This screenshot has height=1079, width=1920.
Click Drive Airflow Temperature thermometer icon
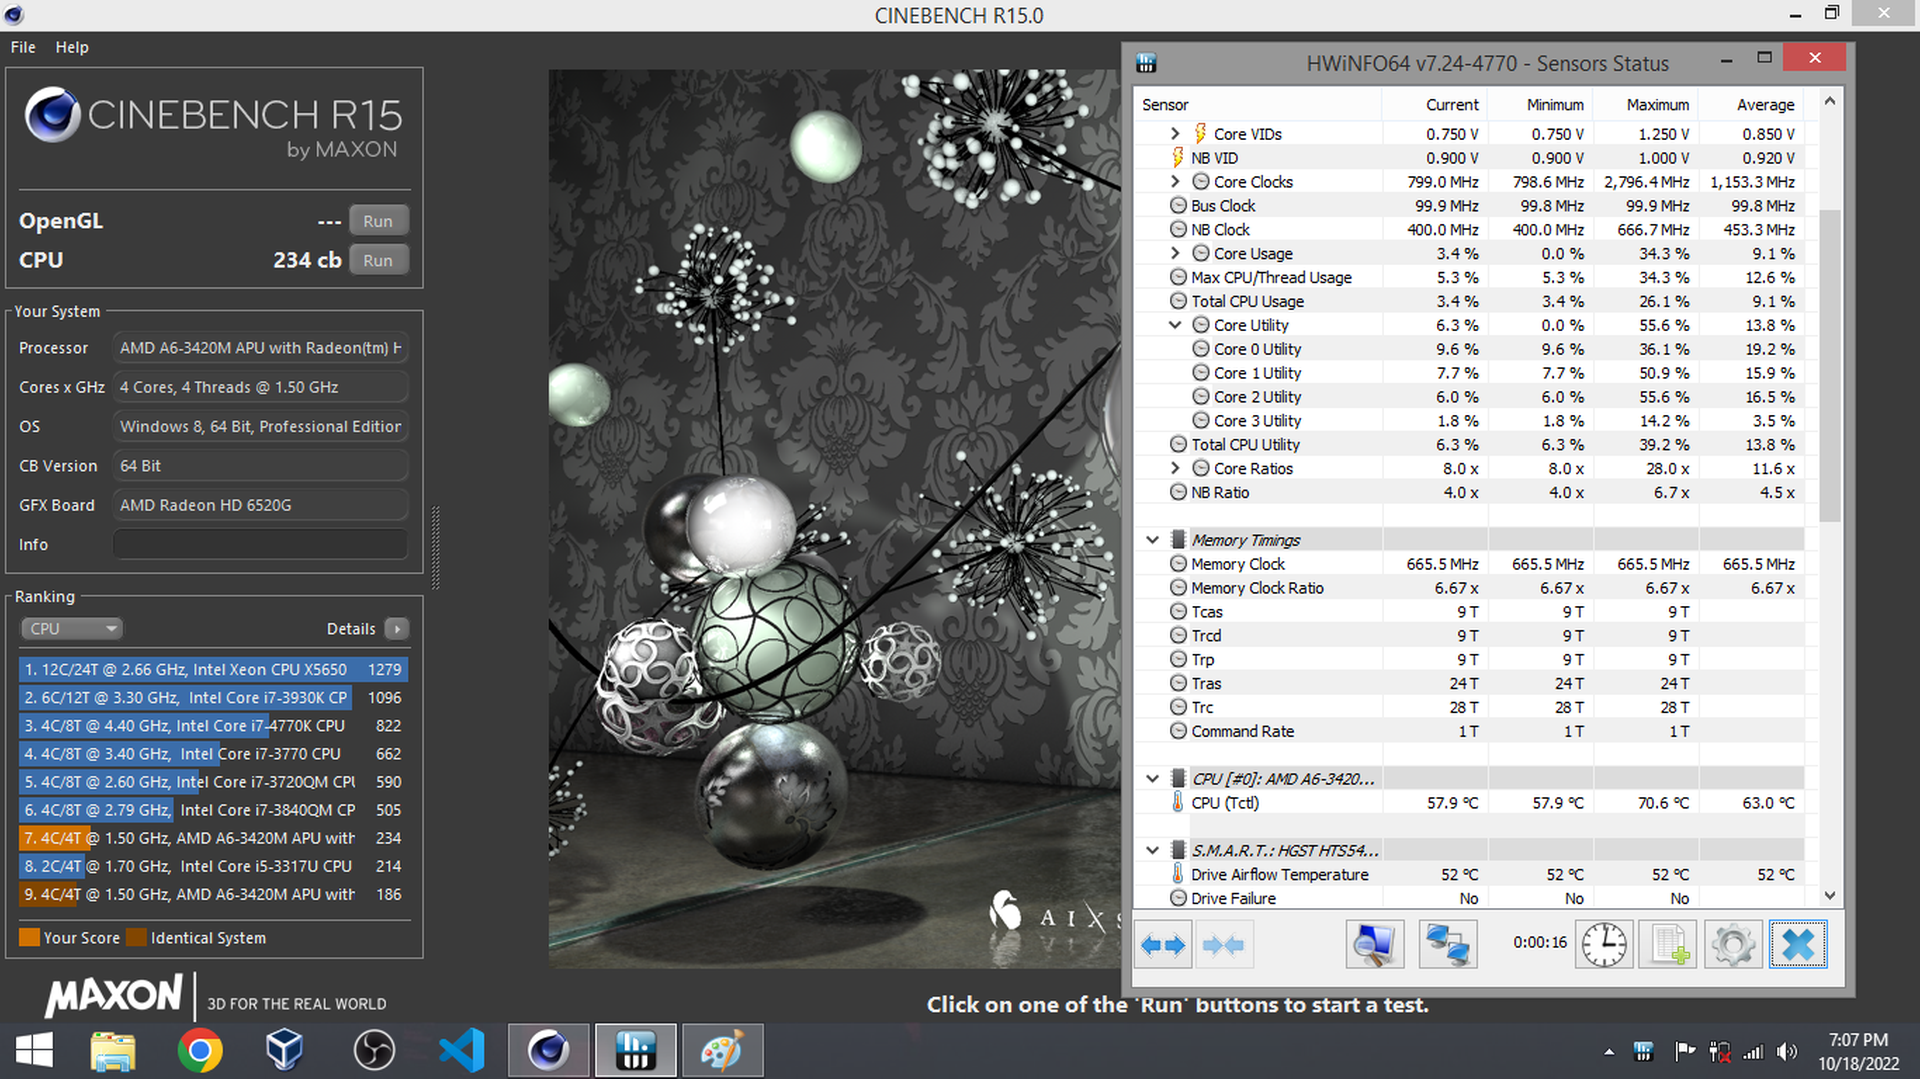[x=1178, y=874]
